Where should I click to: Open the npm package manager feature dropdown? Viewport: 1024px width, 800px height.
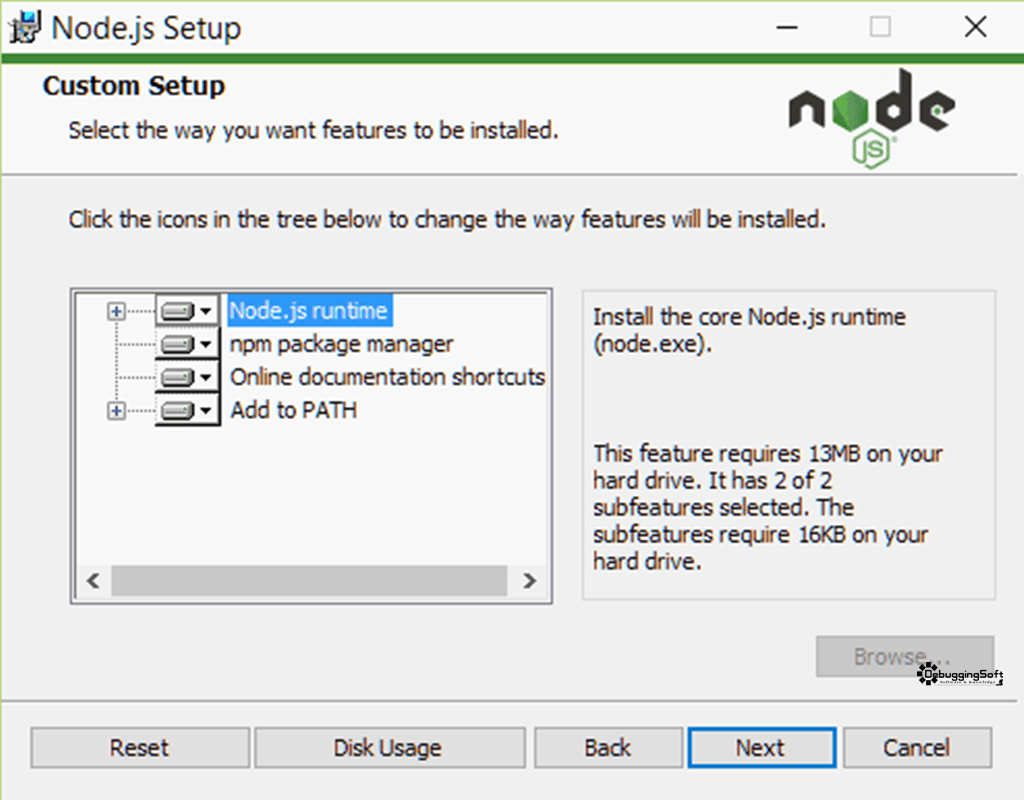point(187,344)
